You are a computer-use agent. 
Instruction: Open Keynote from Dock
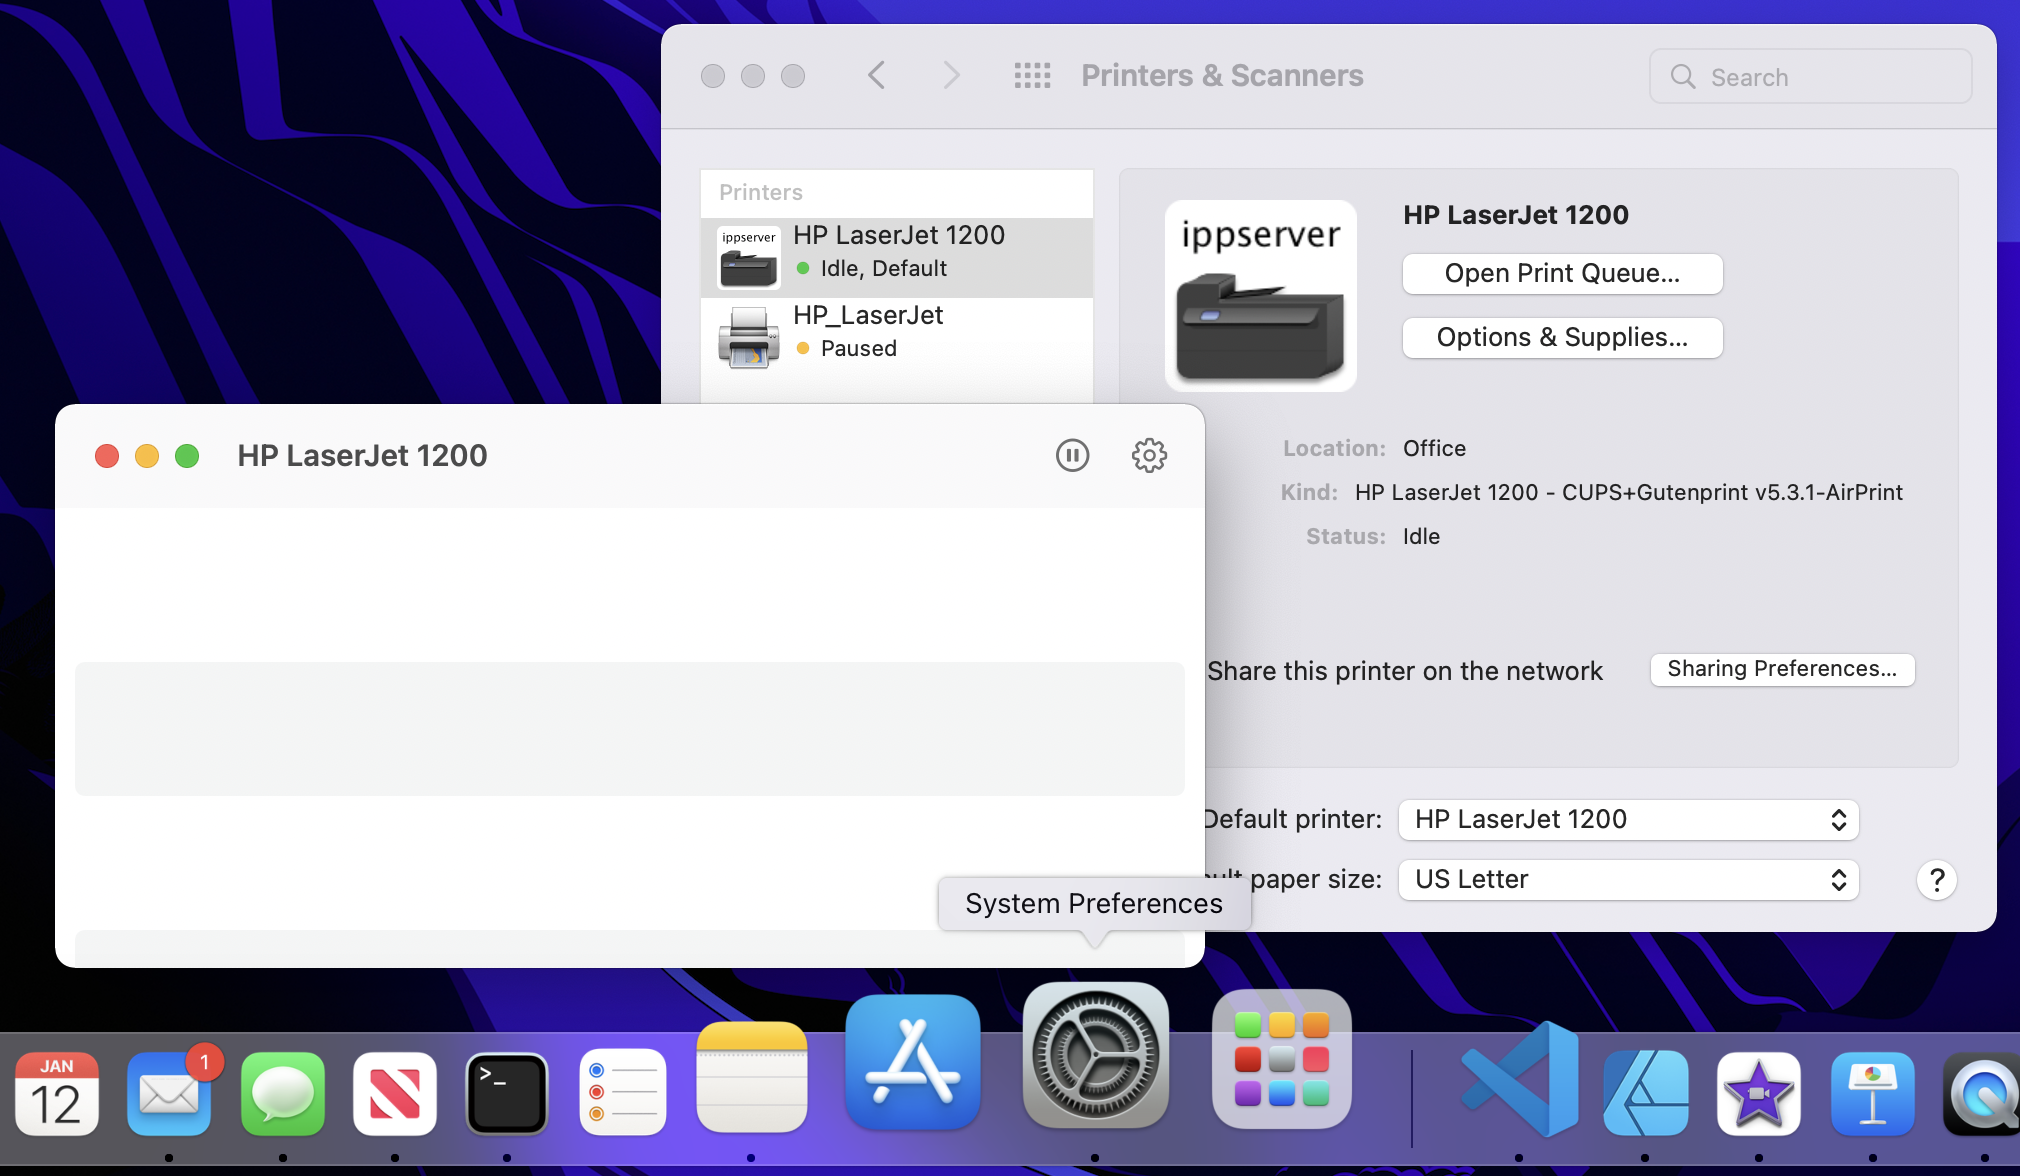[x=1872, y=1089]
